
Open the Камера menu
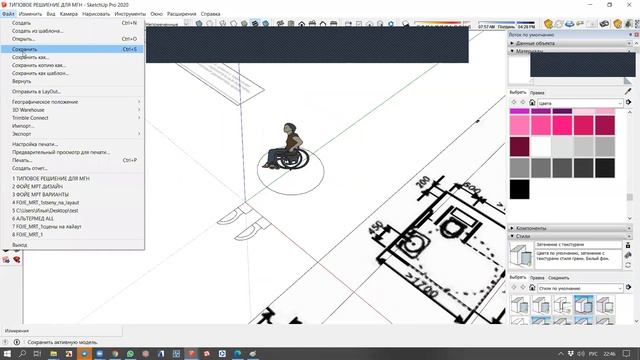point(69,14)
